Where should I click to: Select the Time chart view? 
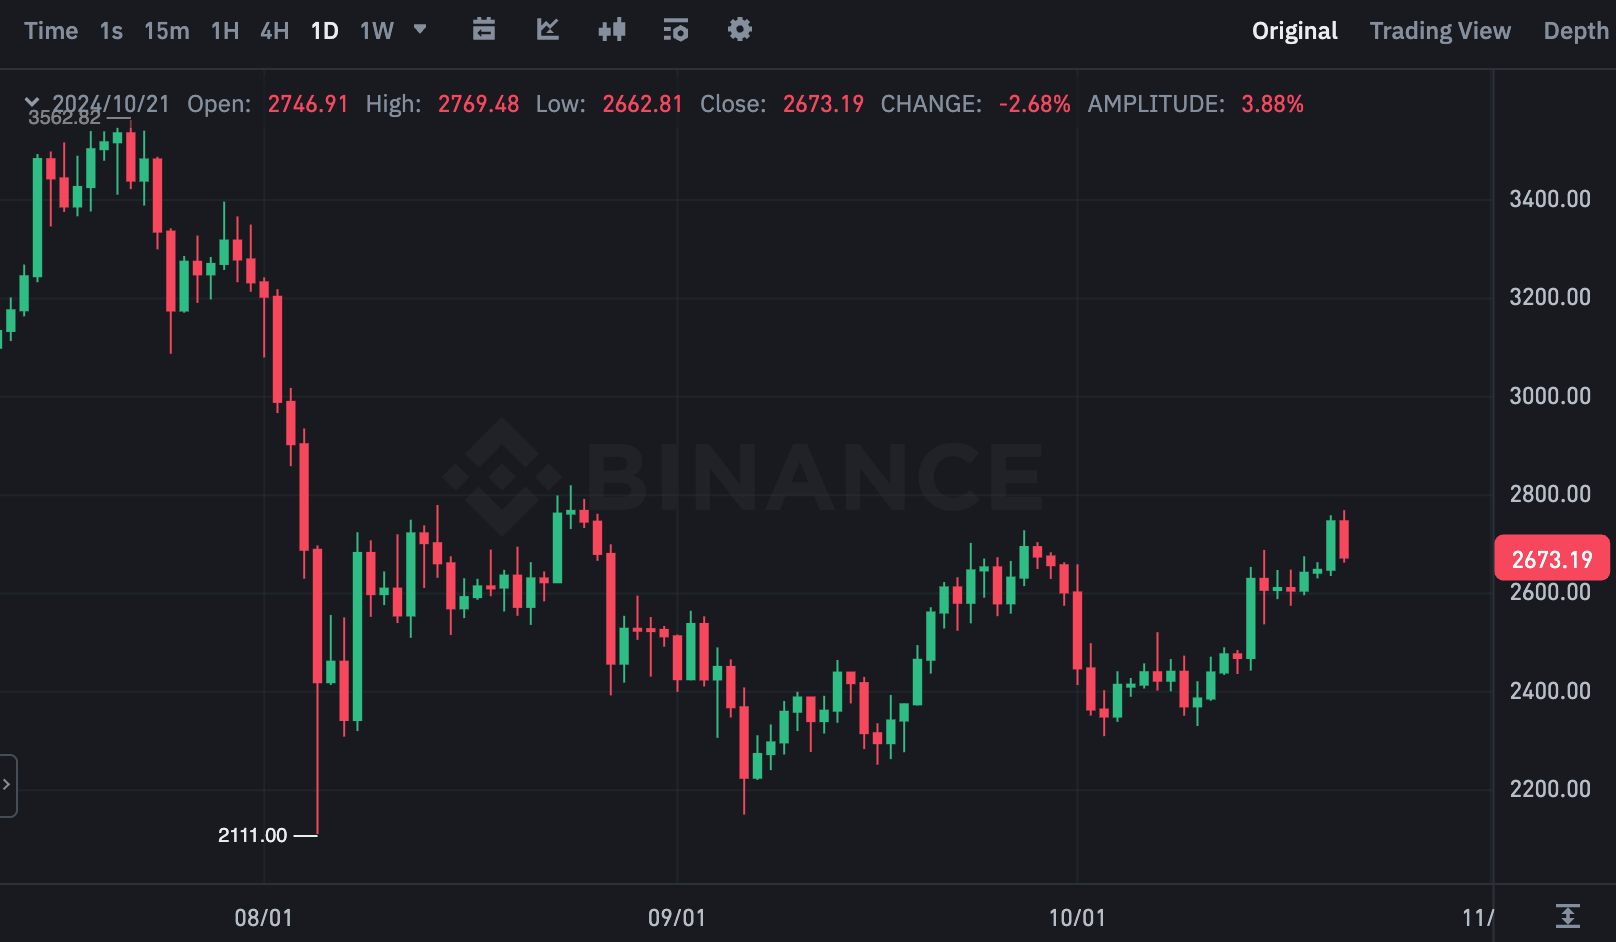[51, 31]
